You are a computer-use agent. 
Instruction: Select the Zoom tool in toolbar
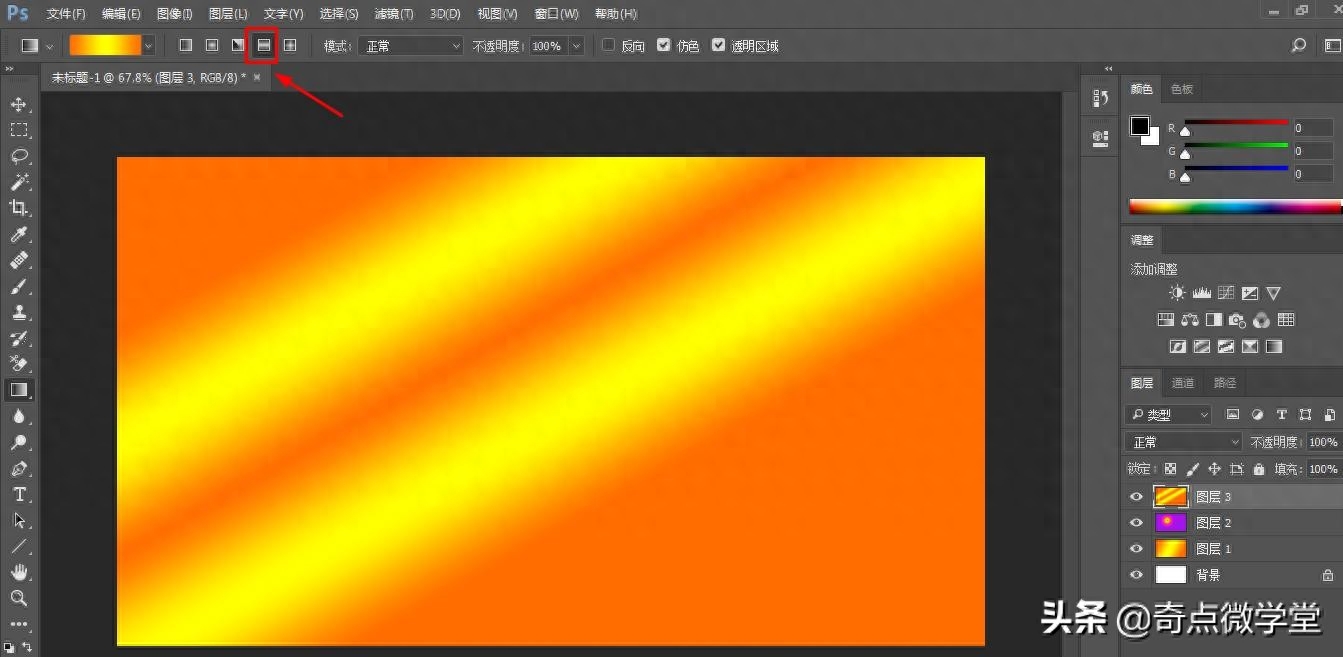tap(19, 598)
